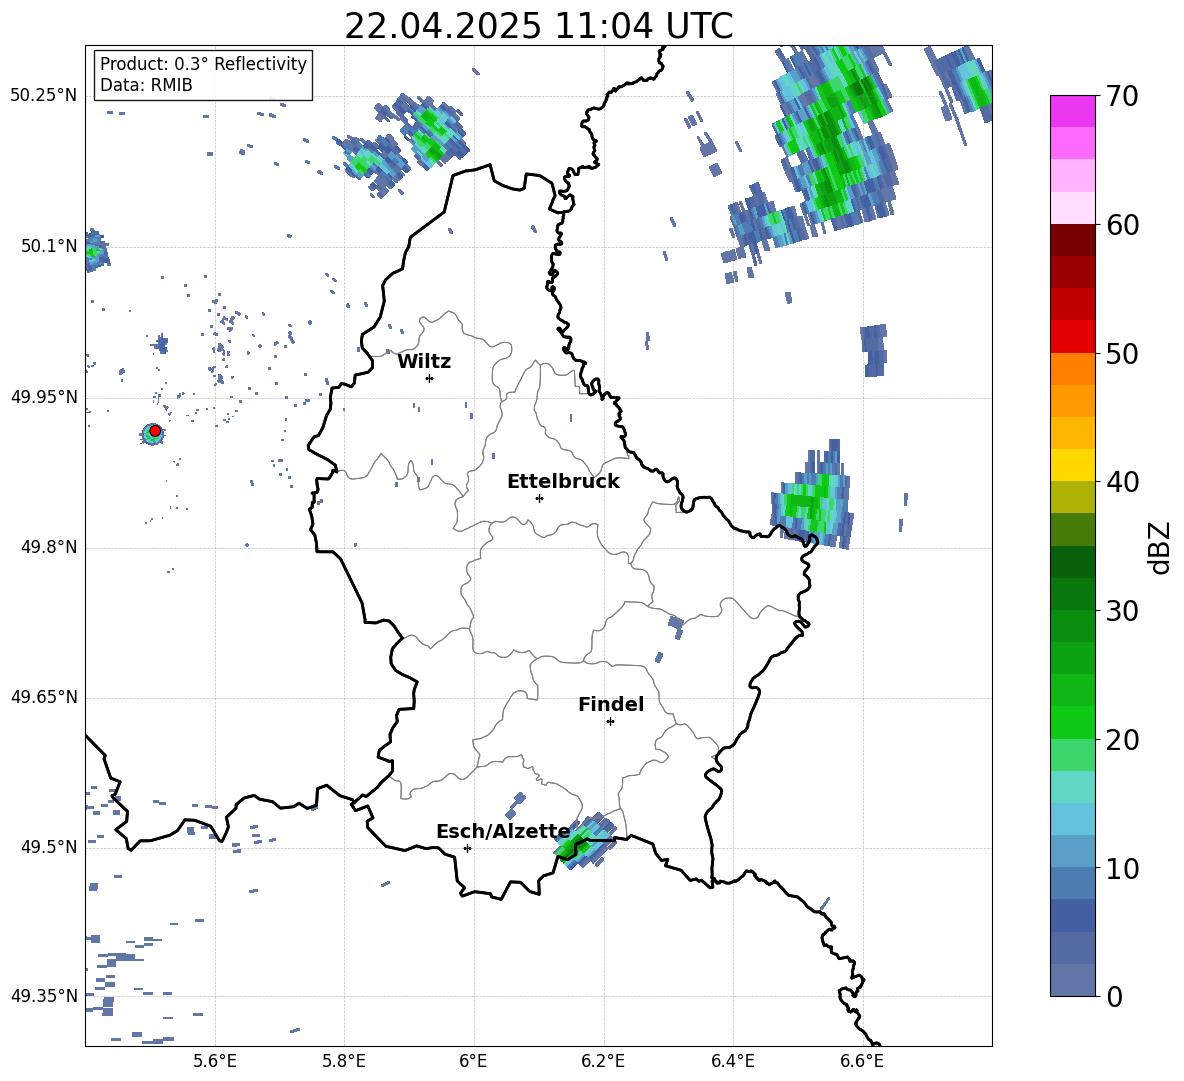Click the 49.95°N latitude label
Image resolution: width=1184 pixels, height=1081 pixels.
click(x=44, y=397)
